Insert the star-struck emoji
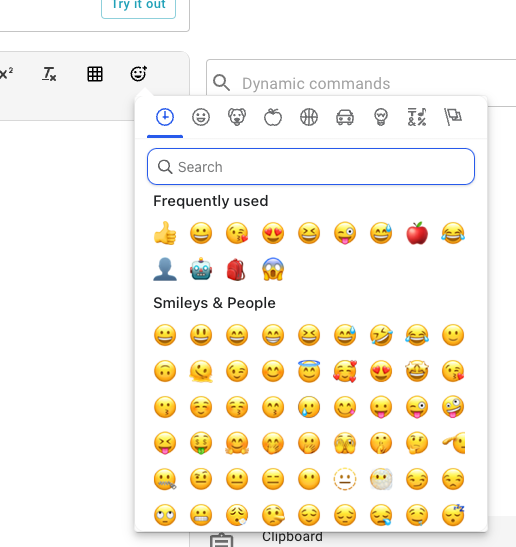The image size is (516, 547). [417, 371]
